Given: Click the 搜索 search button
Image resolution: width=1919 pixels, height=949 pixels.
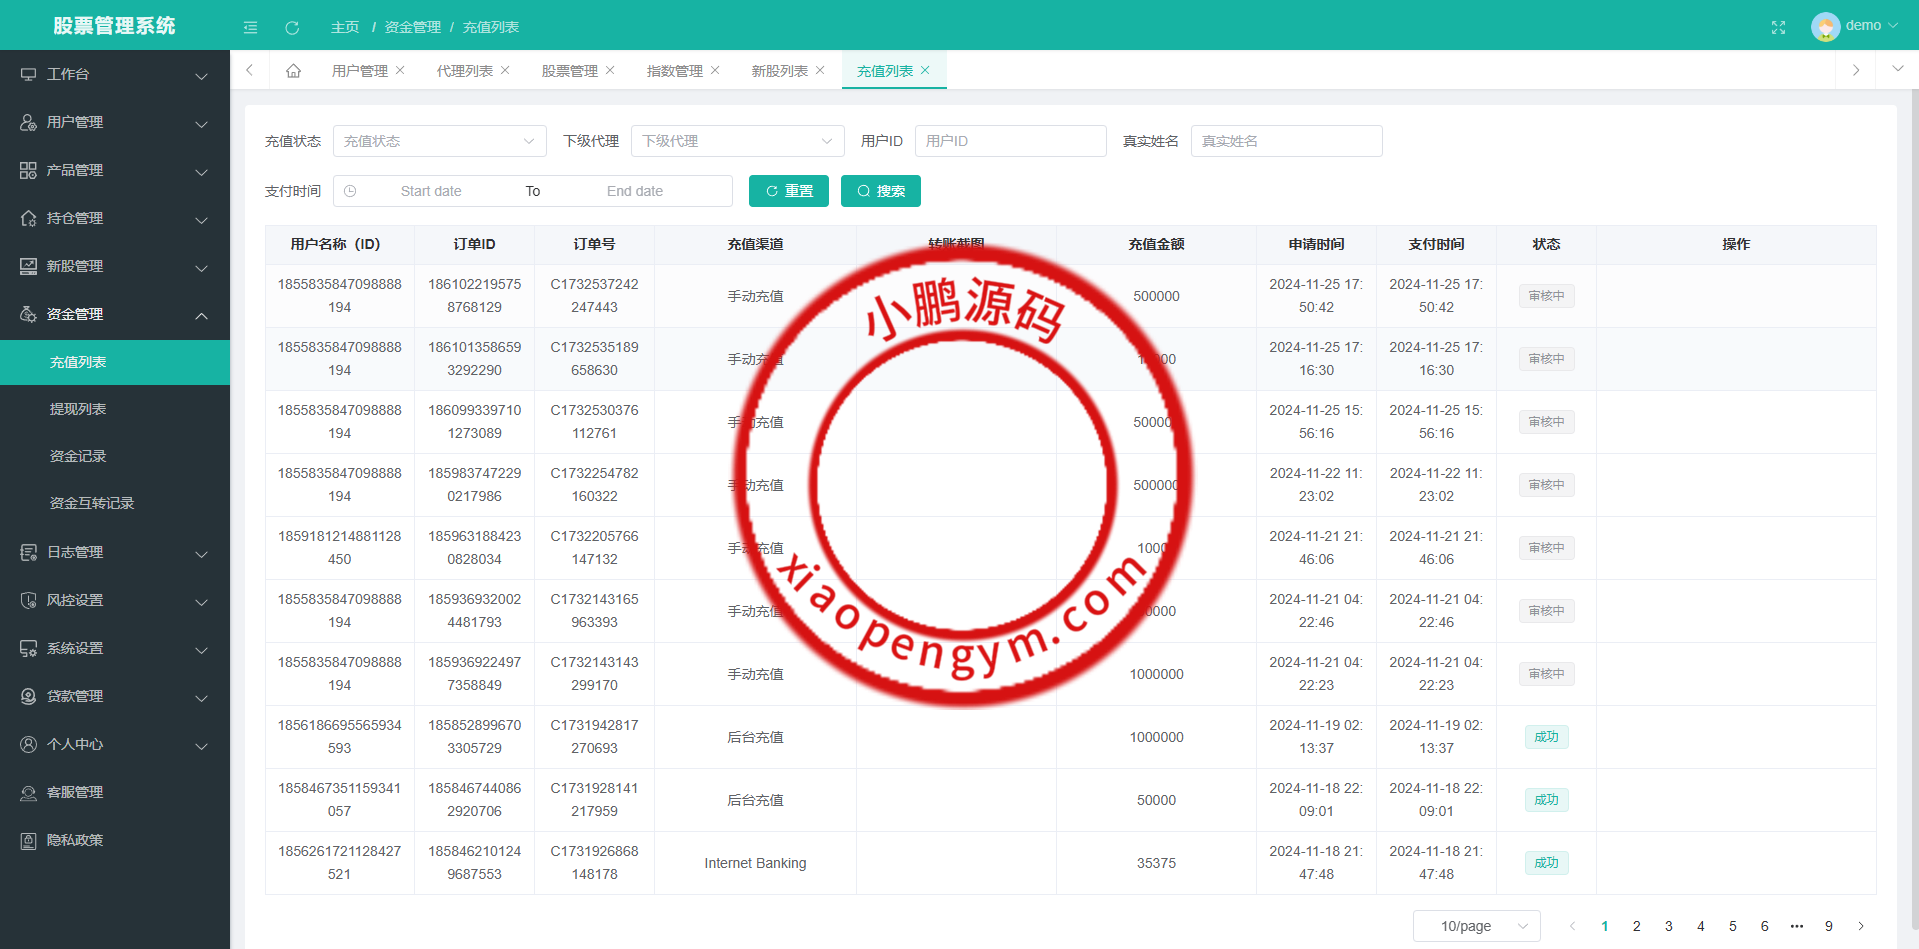Looking at the screenshot, I should (880, 191).
